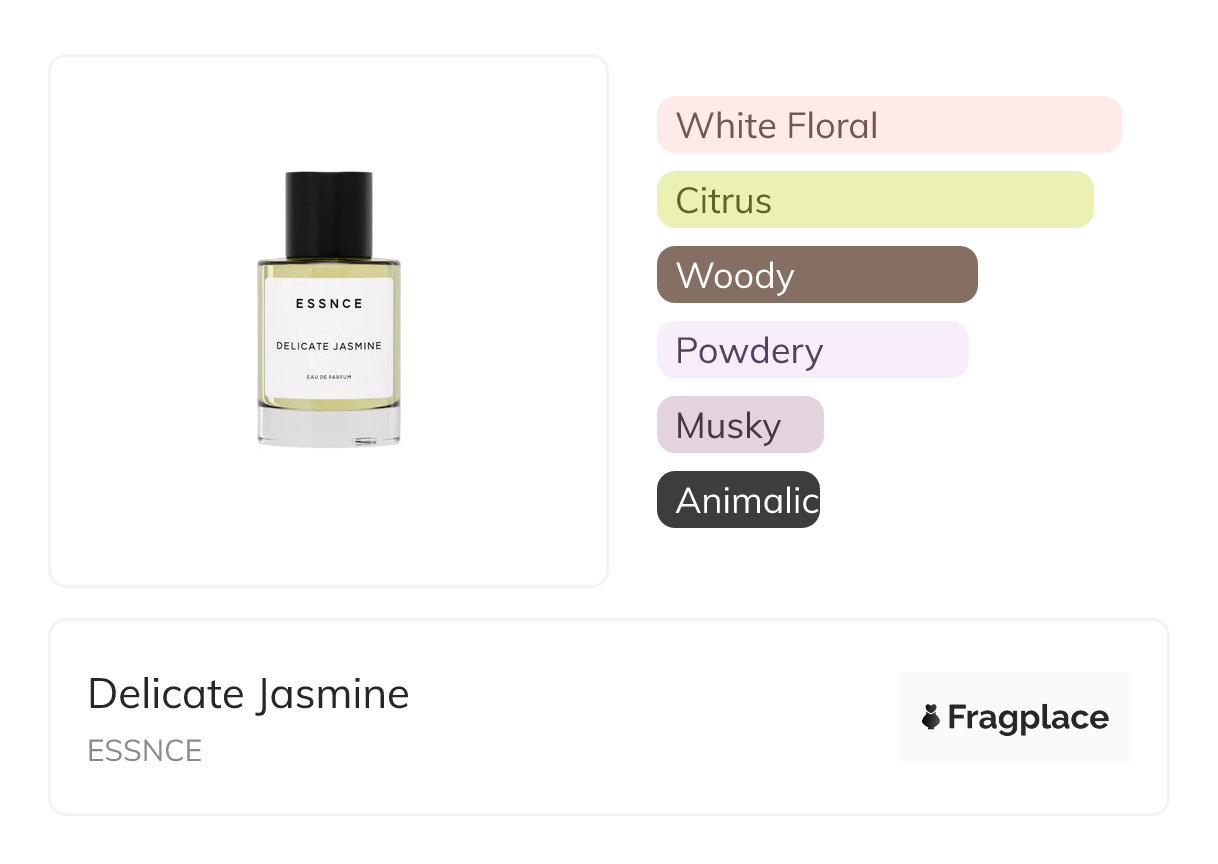Click the clear glass base of bottle

(x=329, y=427)
